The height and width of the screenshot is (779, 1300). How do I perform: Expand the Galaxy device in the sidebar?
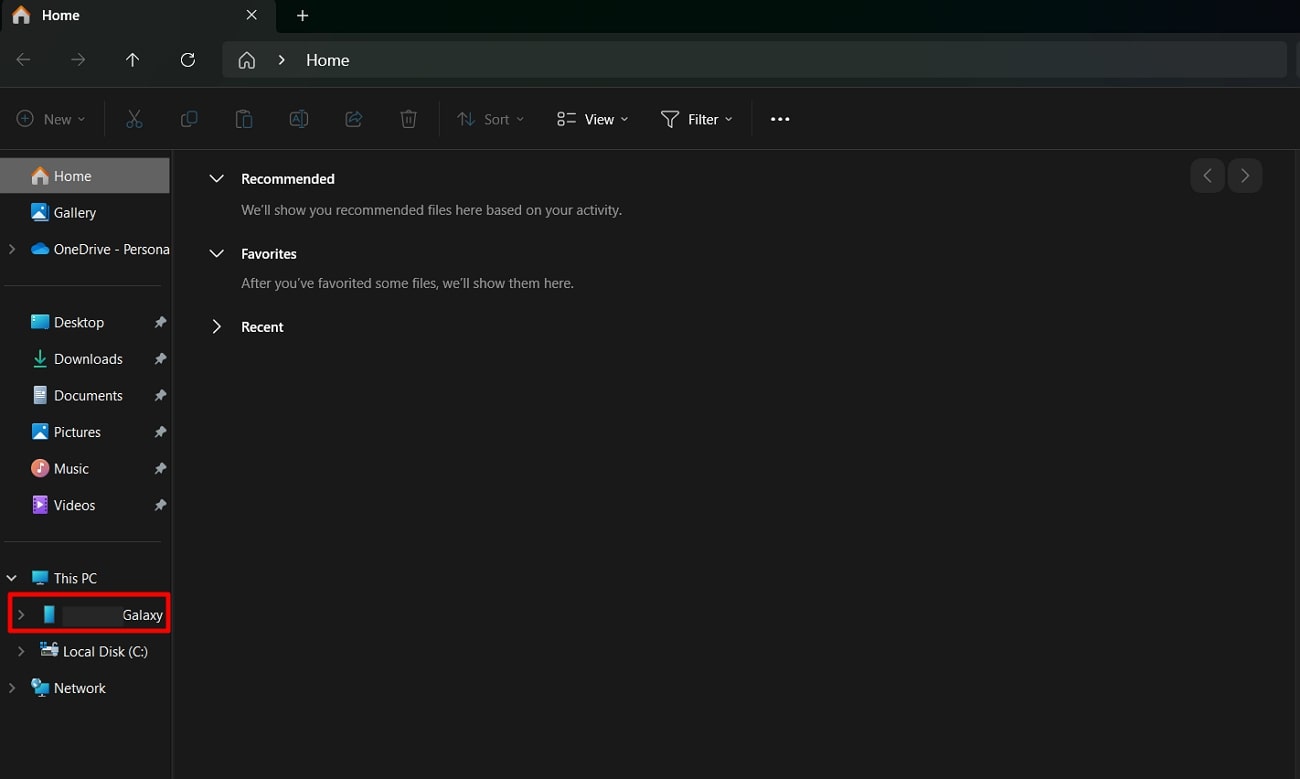point(22,614)
